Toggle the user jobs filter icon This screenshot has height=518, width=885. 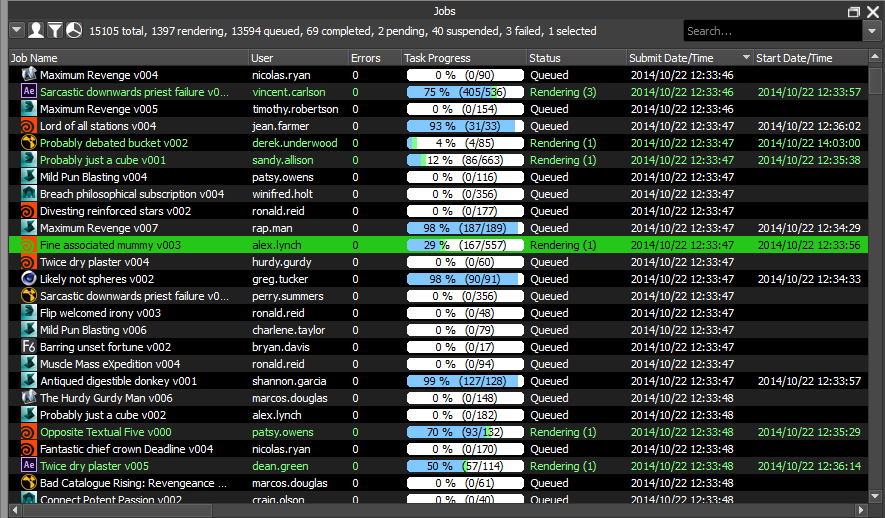click(x=36, y=30)
